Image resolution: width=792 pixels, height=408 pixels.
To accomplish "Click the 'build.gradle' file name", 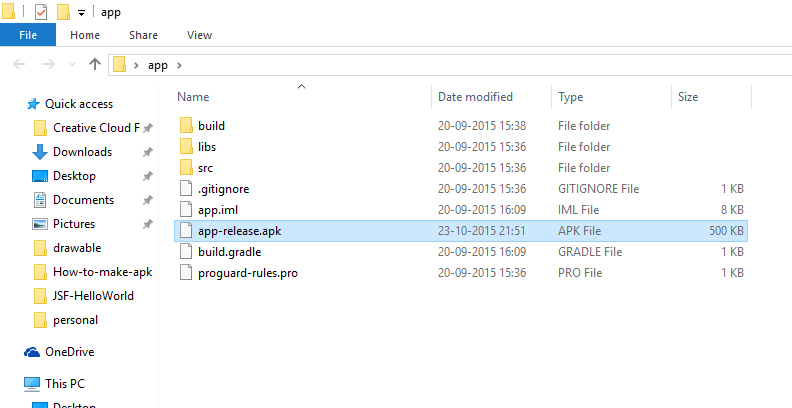I will pos(229,251).
